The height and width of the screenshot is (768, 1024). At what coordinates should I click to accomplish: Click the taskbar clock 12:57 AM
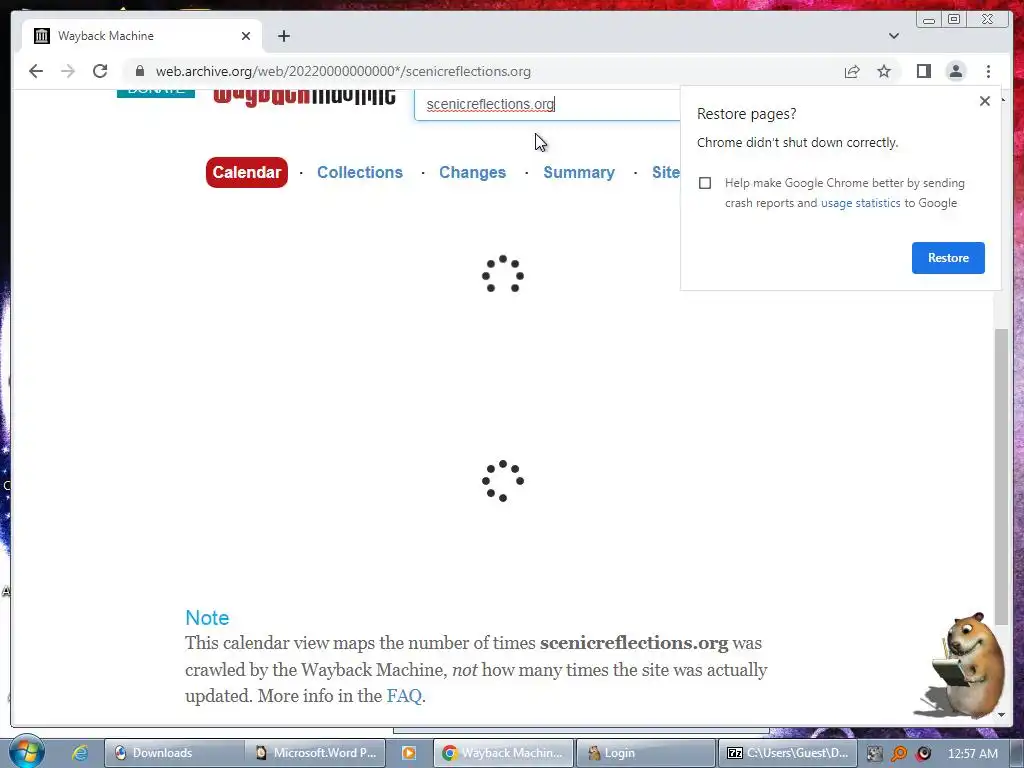(x=972, y=754)
